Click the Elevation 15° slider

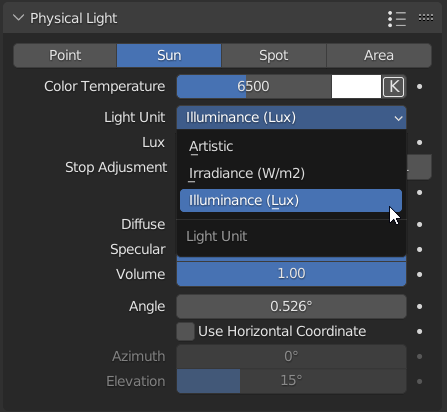(291, 381)
